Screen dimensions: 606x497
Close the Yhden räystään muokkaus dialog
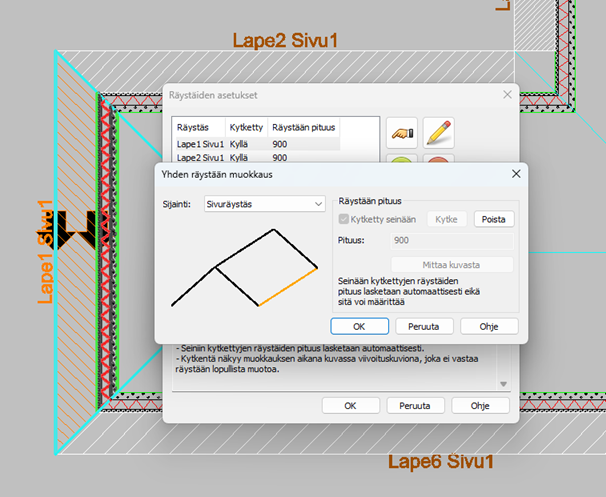tap(516, 174)
